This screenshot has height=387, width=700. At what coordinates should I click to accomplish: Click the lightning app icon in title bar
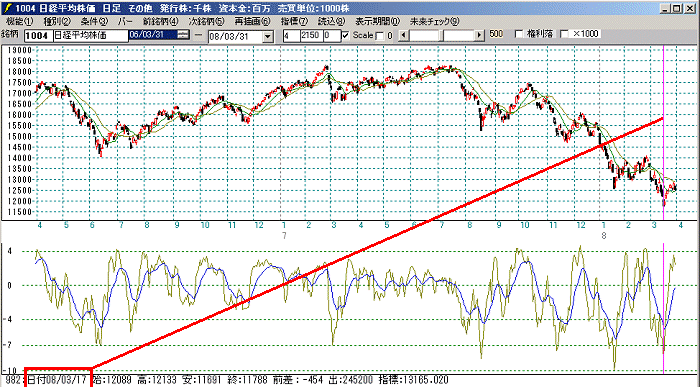(8, 8)
